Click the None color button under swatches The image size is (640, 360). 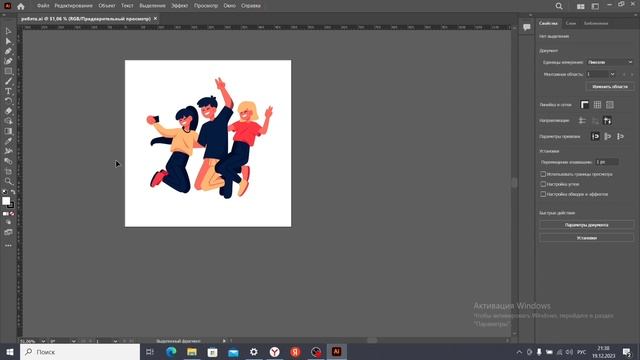pos(12,213)
